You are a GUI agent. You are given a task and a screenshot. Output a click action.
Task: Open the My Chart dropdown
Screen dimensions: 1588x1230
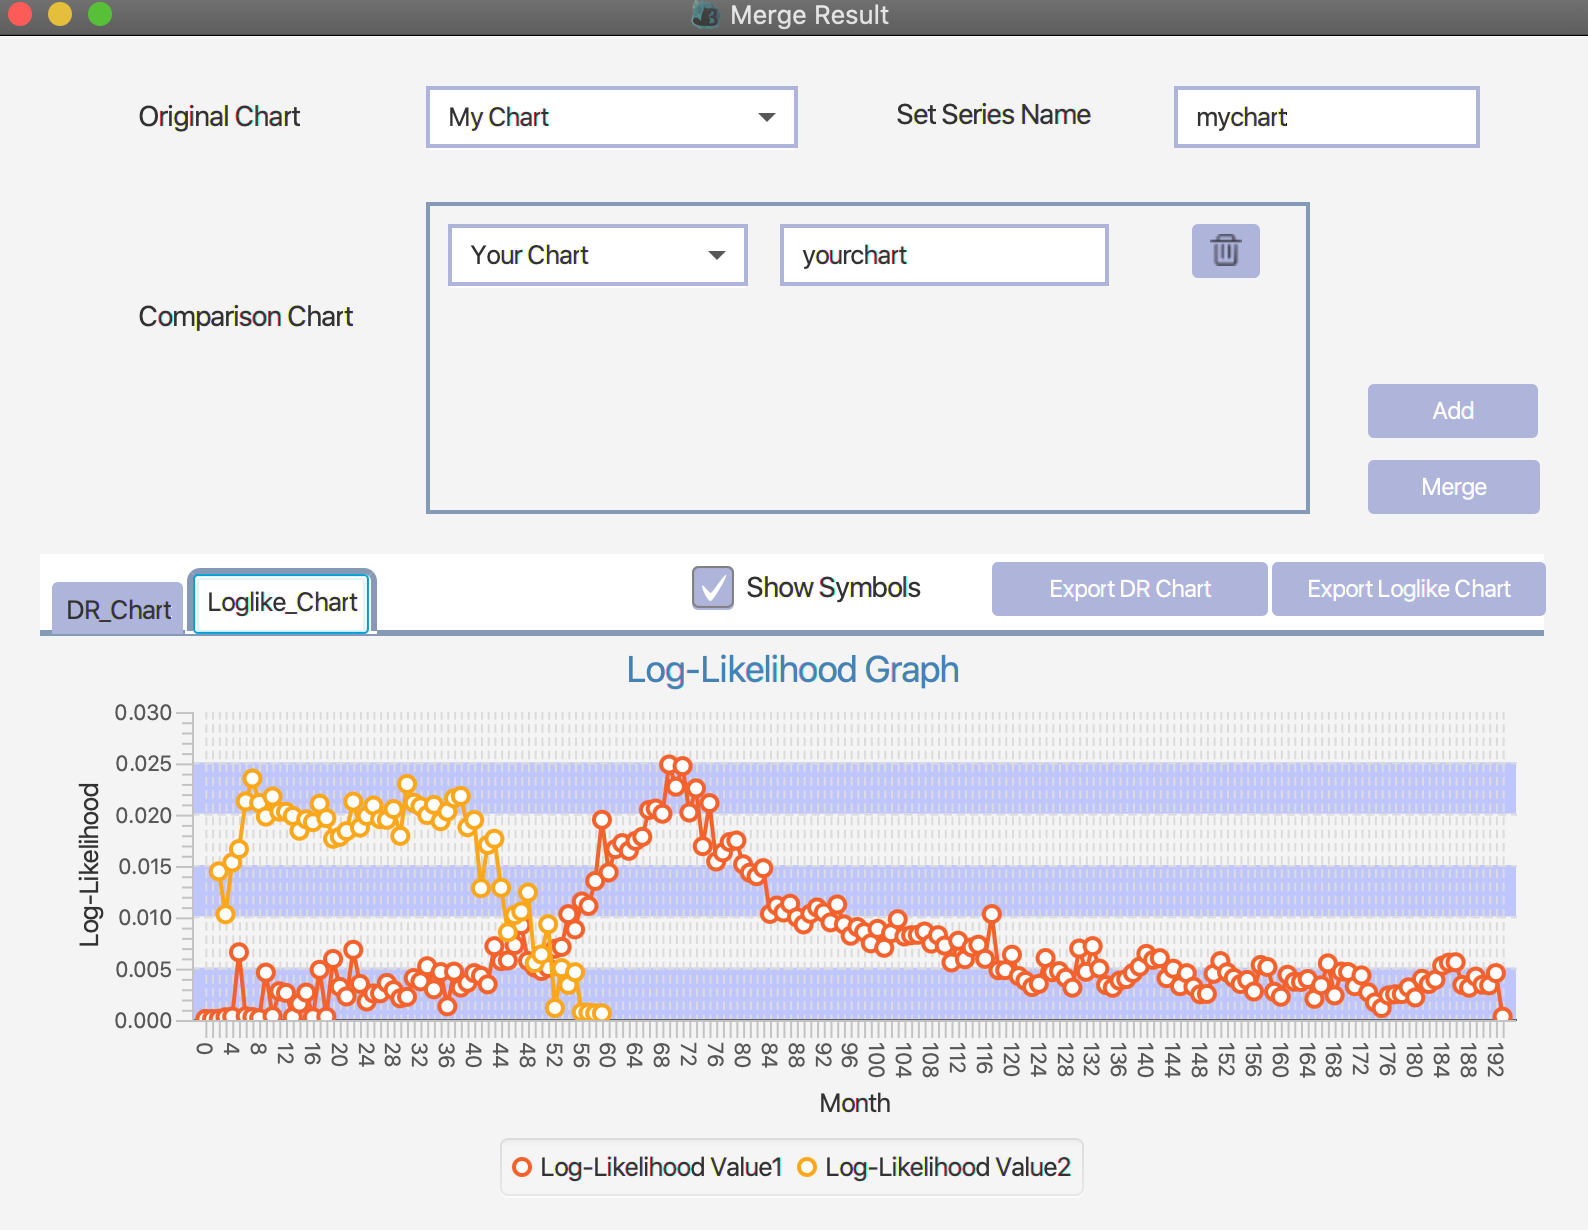coord(611,117)
